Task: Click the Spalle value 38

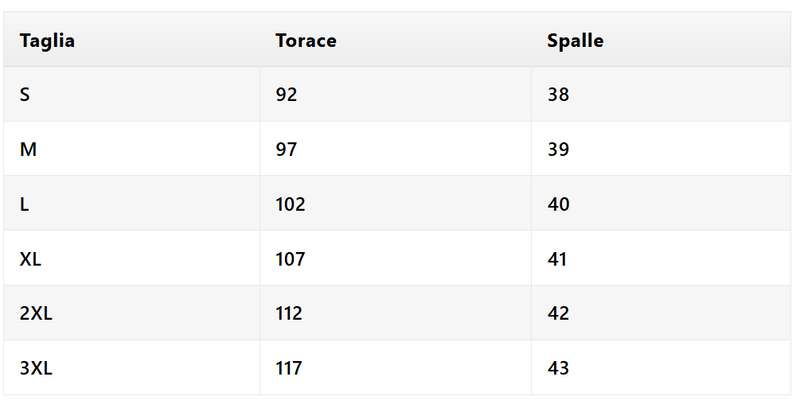Action: 559,95
